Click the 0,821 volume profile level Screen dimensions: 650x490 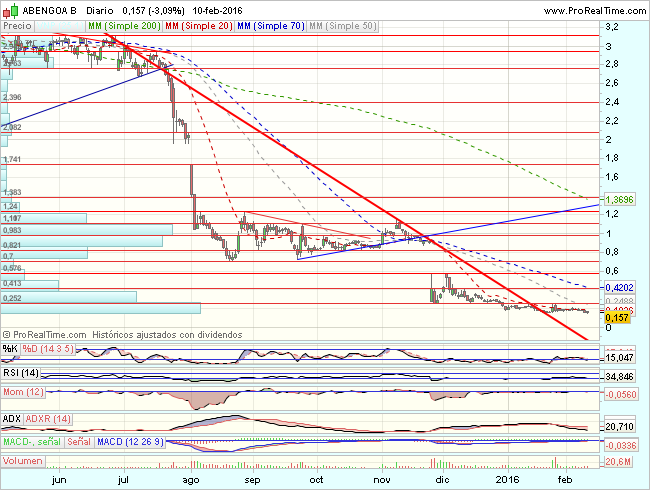click(12, 245)
